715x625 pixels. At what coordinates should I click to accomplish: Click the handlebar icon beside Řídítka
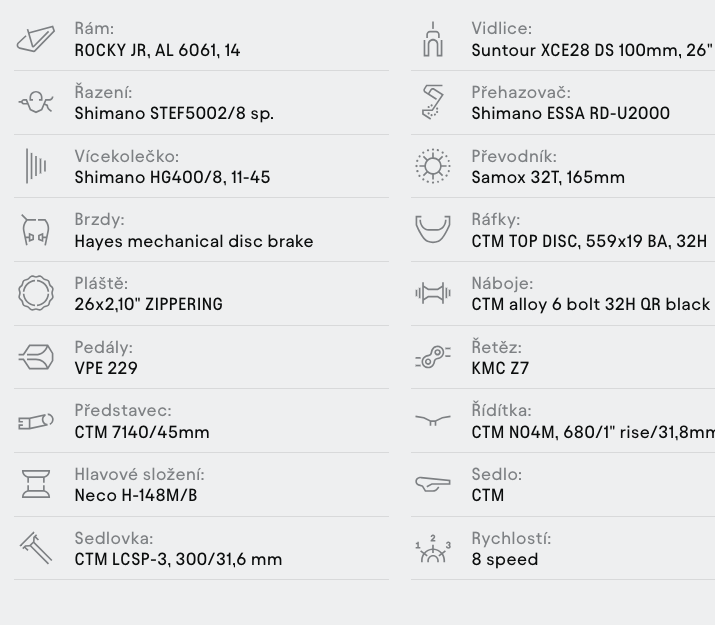coord(433,420)
